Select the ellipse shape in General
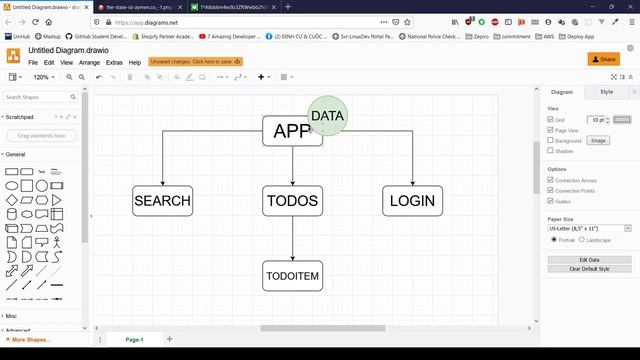 pyautogui.click(x=11, y=186)
